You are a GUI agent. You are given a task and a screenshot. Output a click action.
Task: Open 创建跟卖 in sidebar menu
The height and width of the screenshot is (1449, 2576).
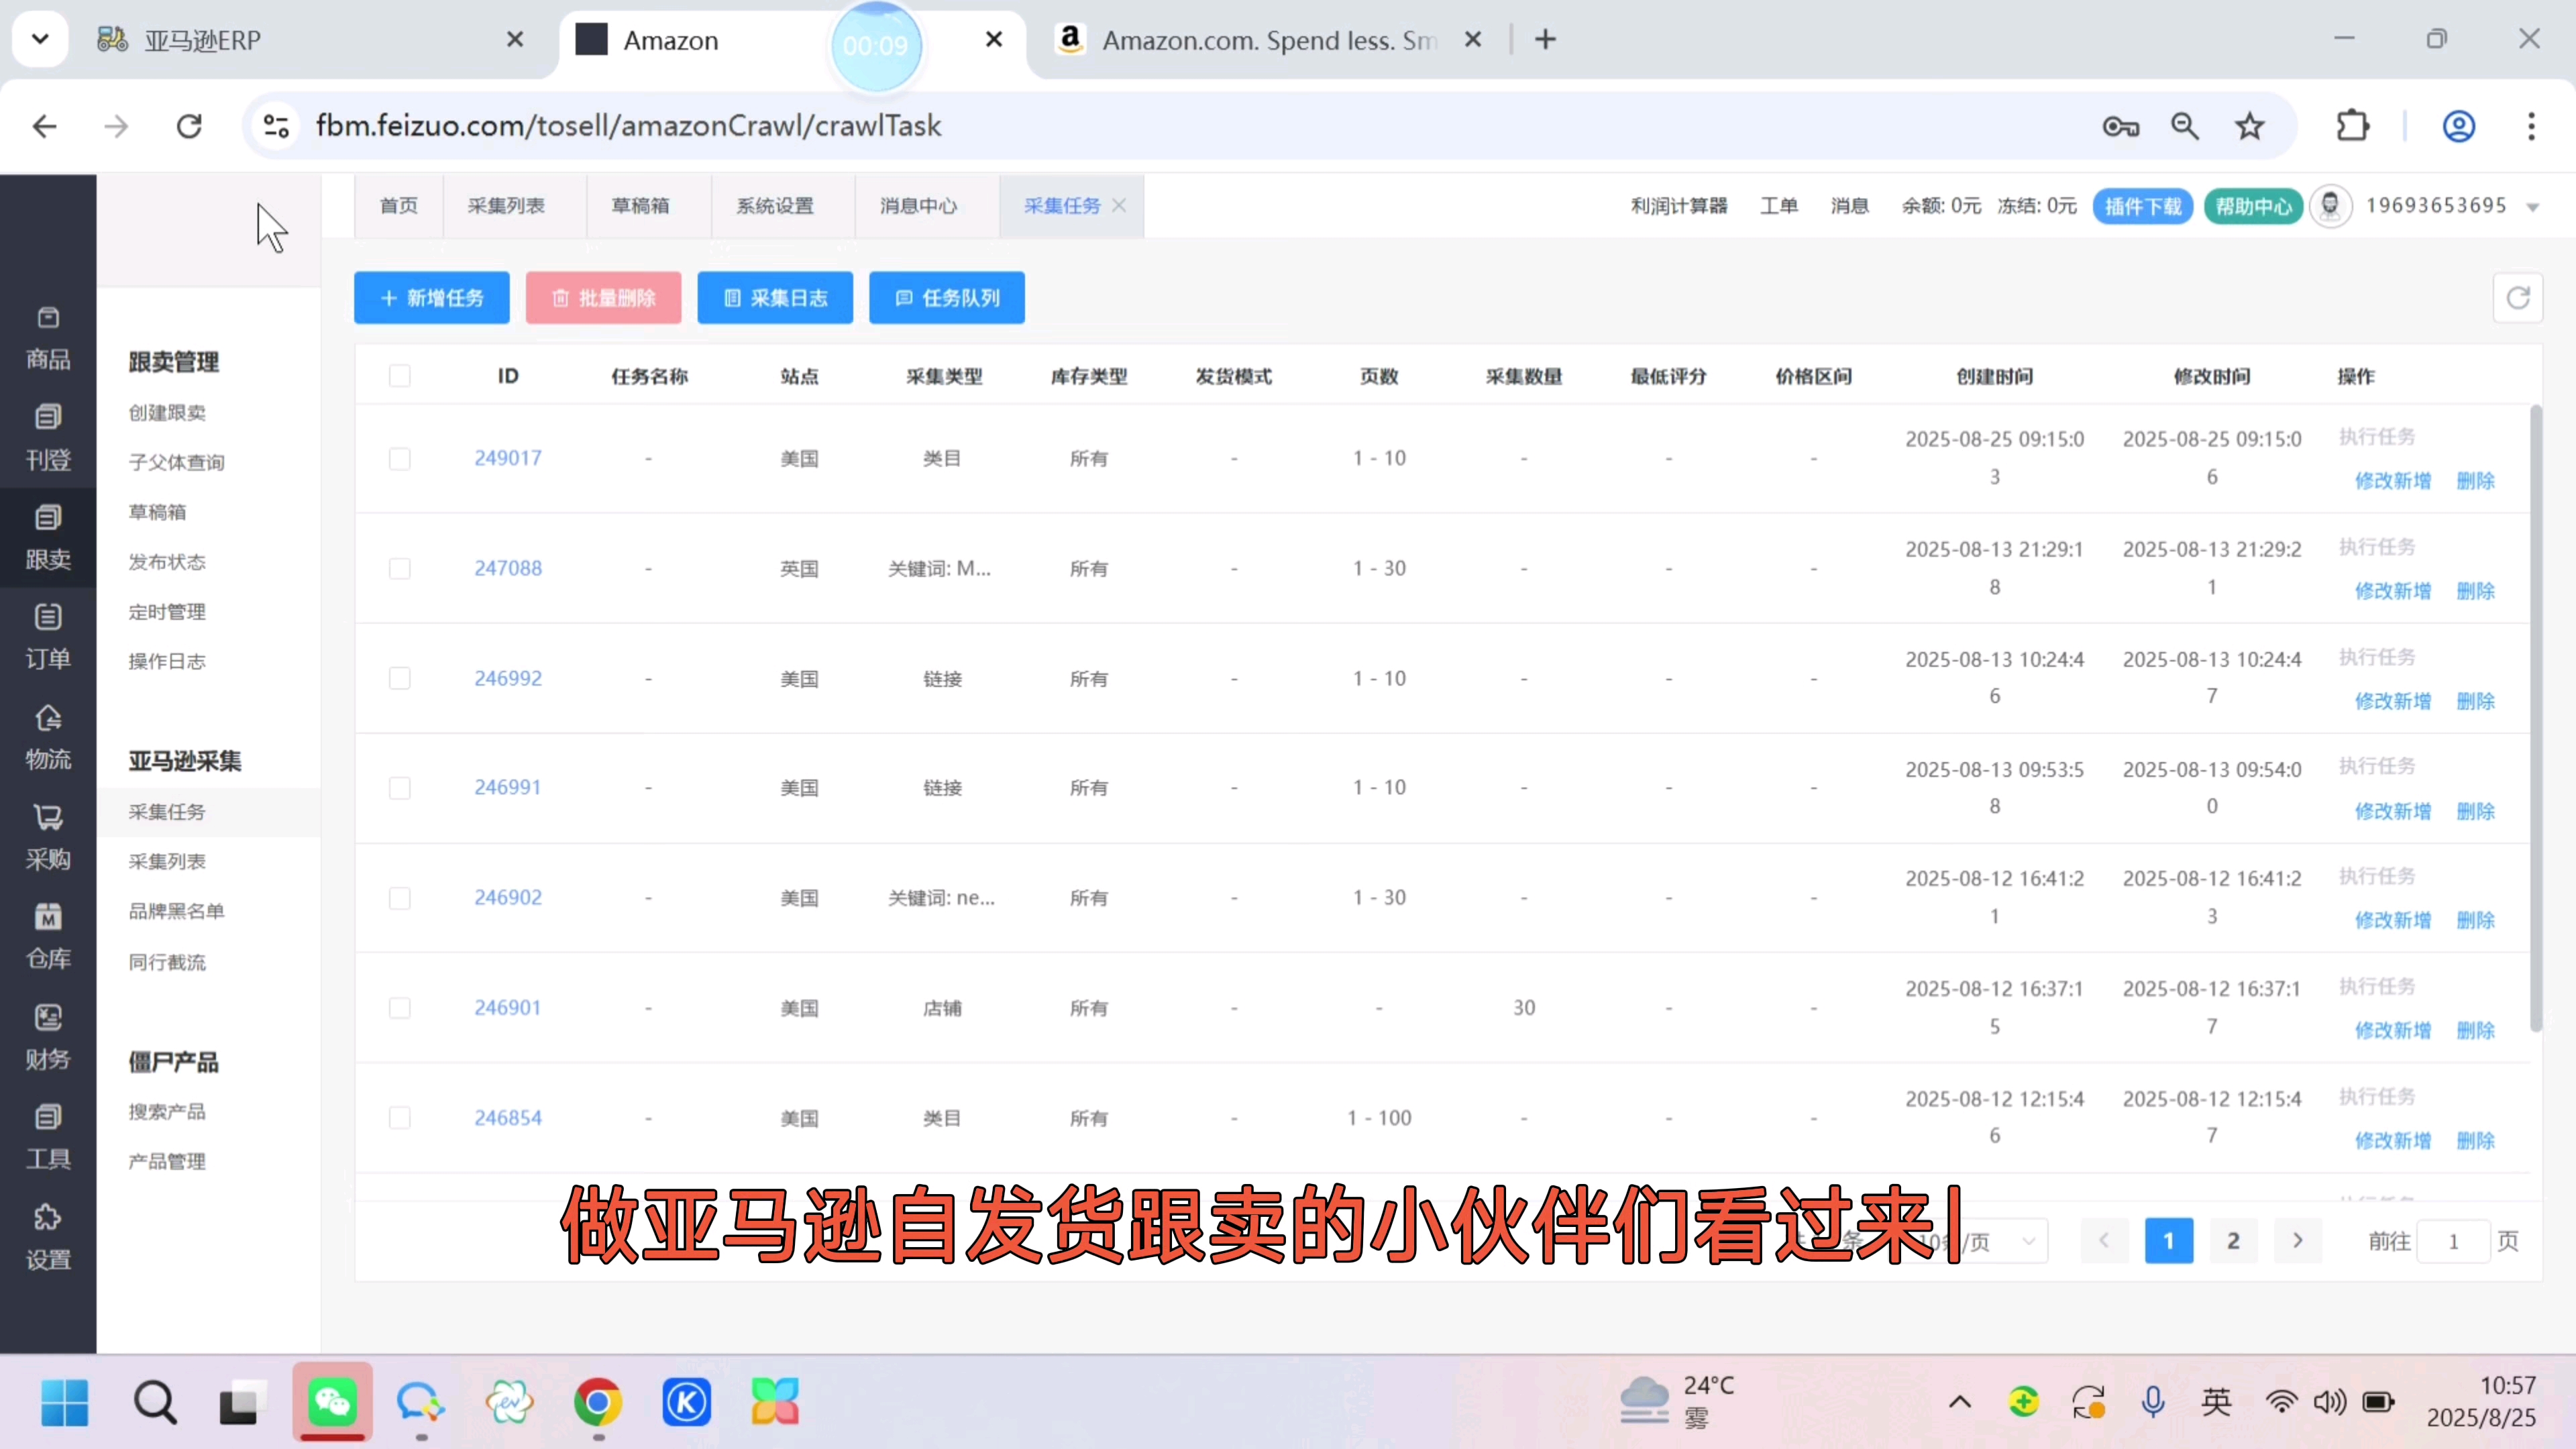(167, 412)
